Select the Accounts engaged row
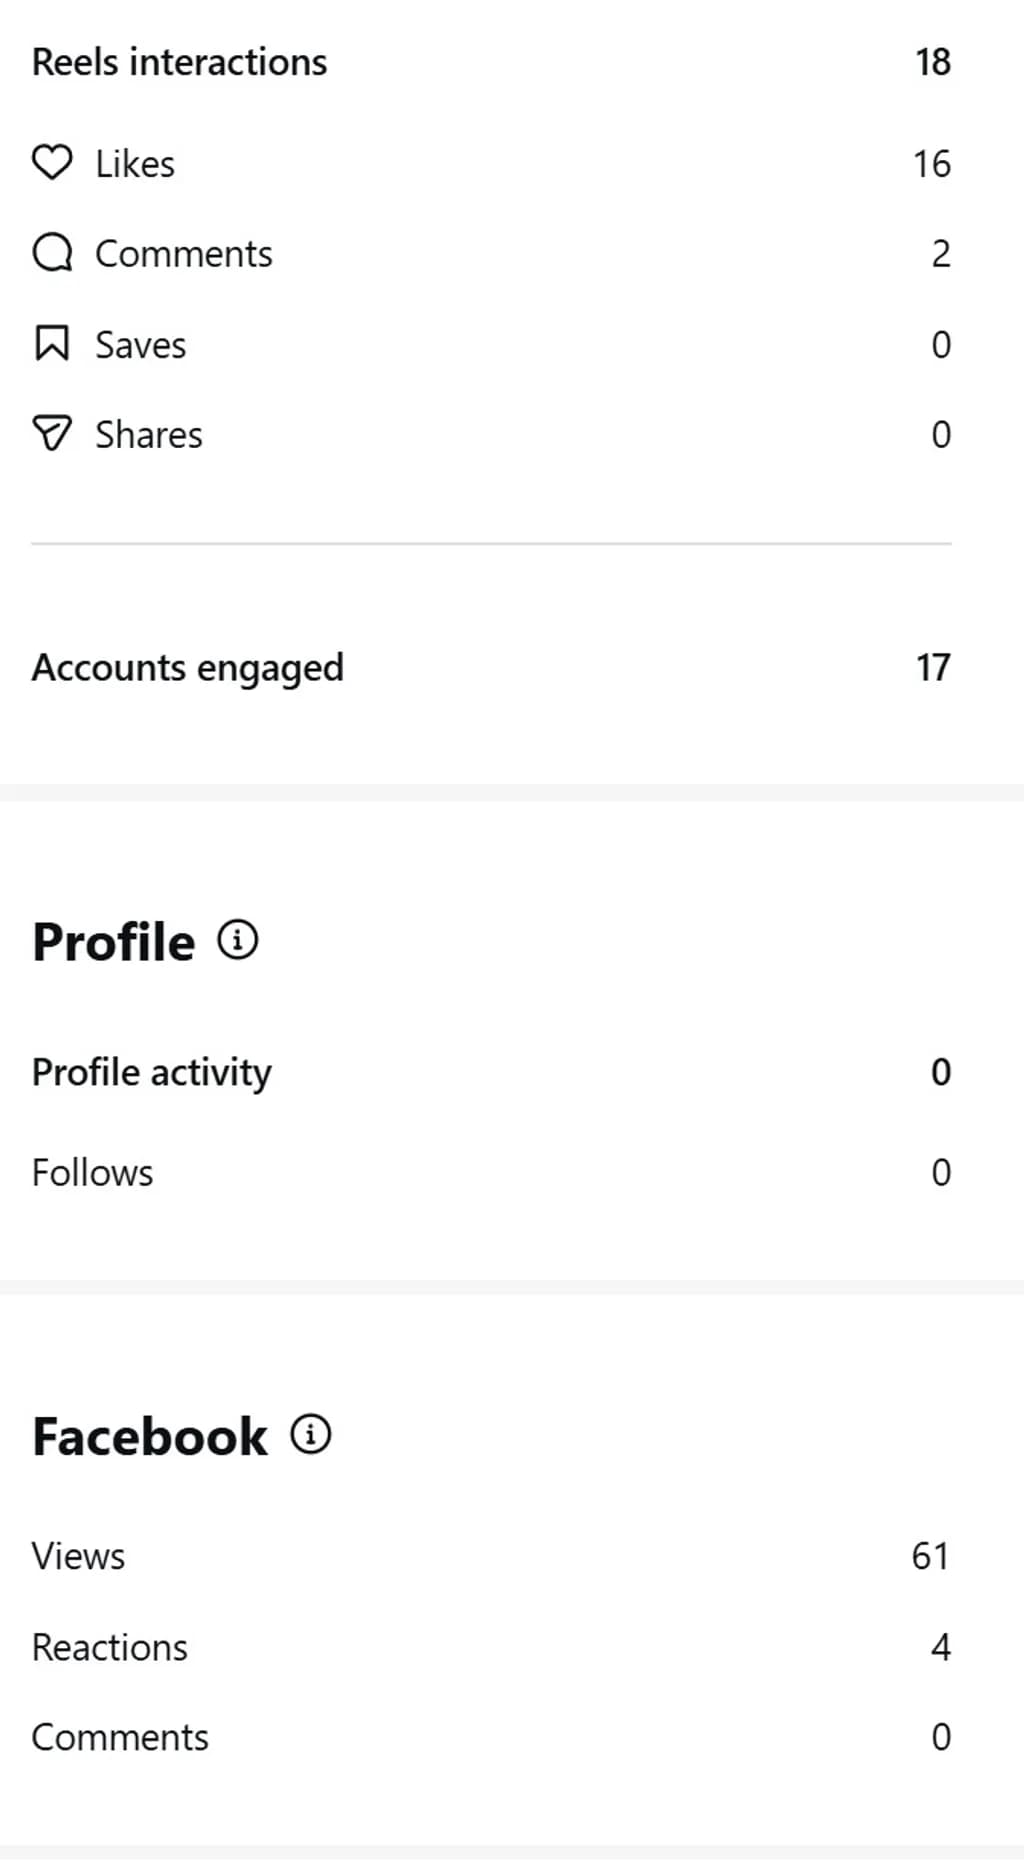Screen dimensions: 1024x1868 coord(491,667)
